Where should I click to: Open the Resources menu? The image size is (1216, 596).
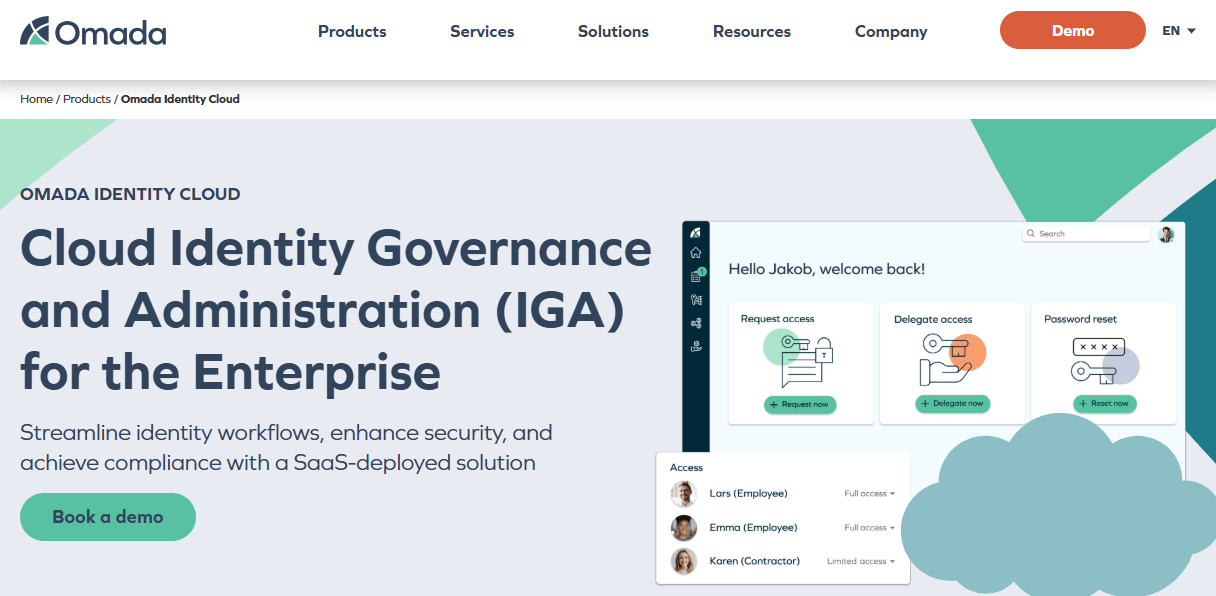752,31
